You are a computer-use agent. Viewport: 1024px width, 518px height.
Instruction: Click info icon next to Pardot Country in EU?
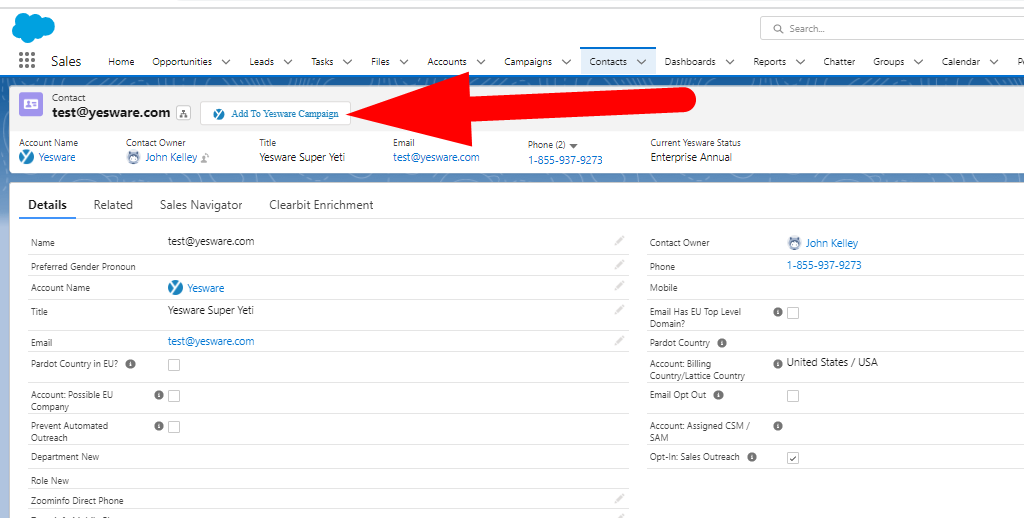[131, 364]
